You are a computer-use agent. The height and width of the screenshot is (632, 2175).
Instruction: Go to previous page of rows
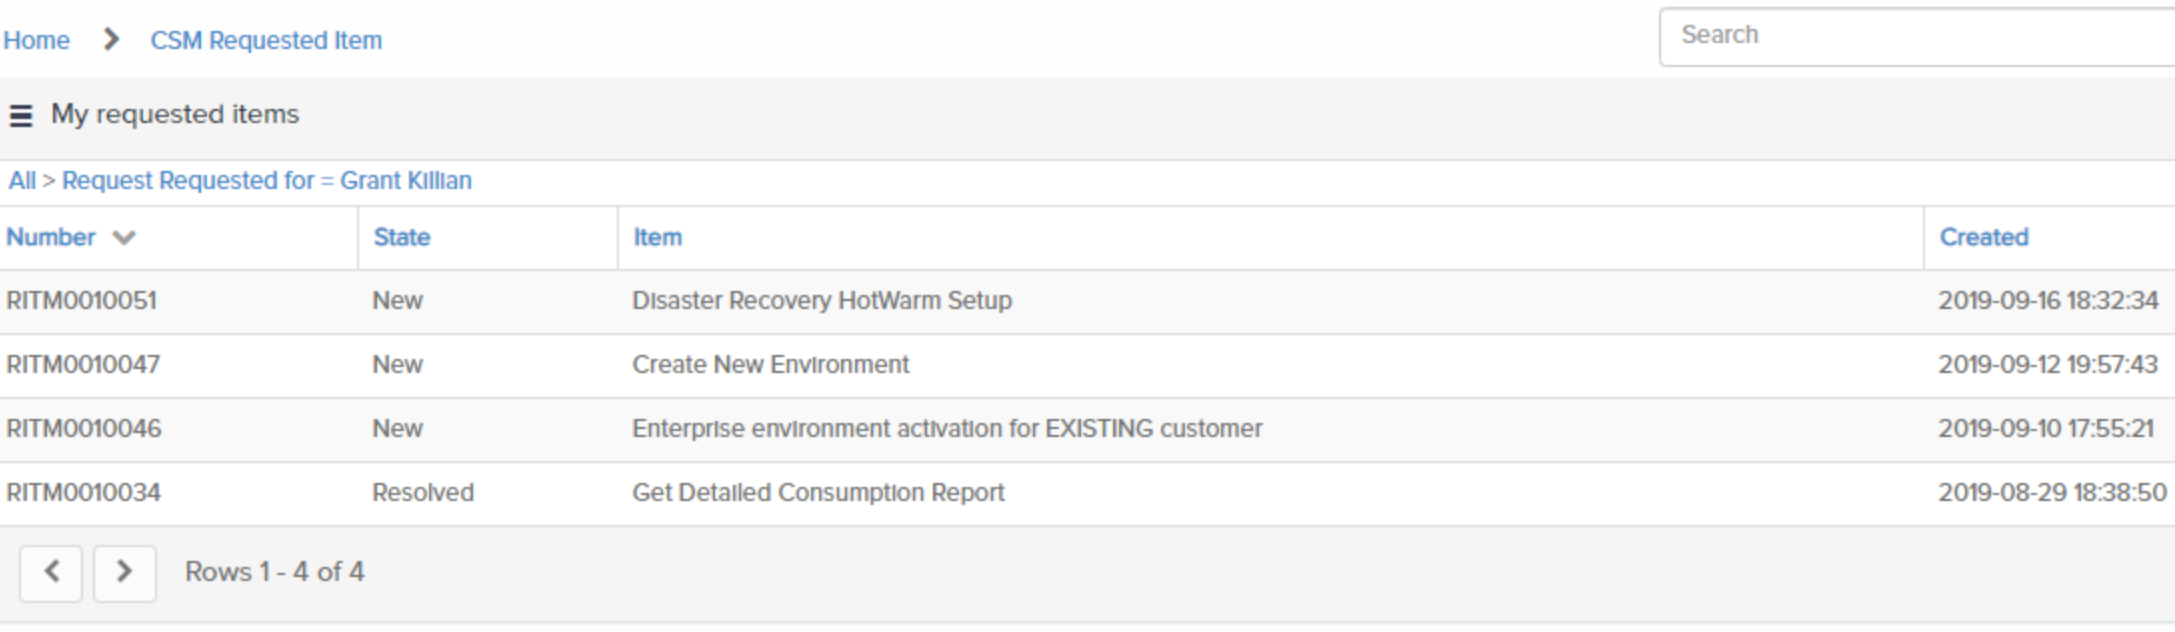pyautogui.click(x=51, y=573)
